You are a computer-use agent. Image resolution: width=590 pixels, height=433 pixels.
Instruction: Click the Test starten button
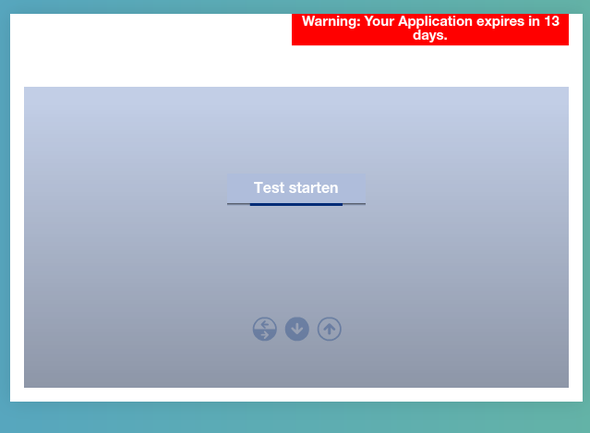click(x=296, y=188)
